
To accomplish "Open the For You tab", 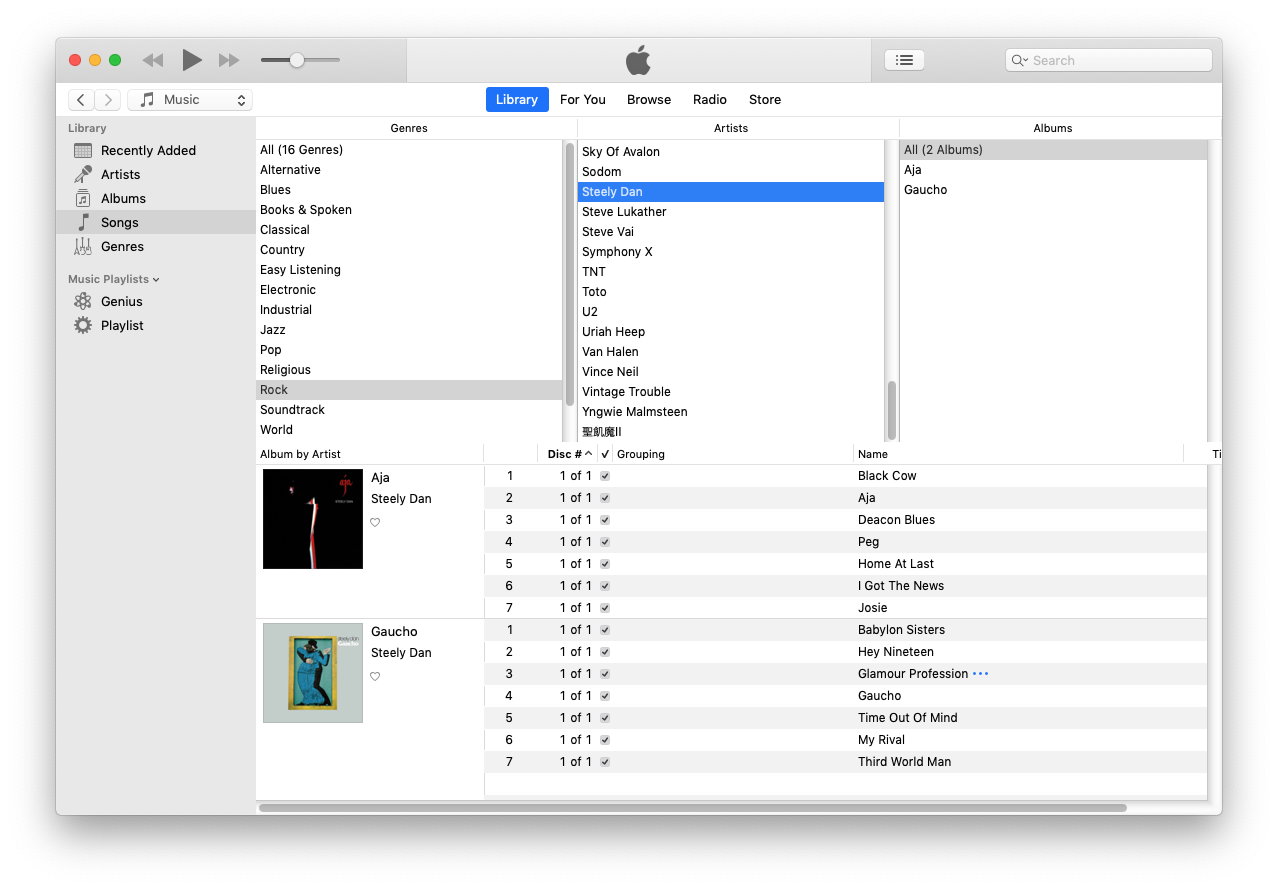I will [x=583, y=100].
